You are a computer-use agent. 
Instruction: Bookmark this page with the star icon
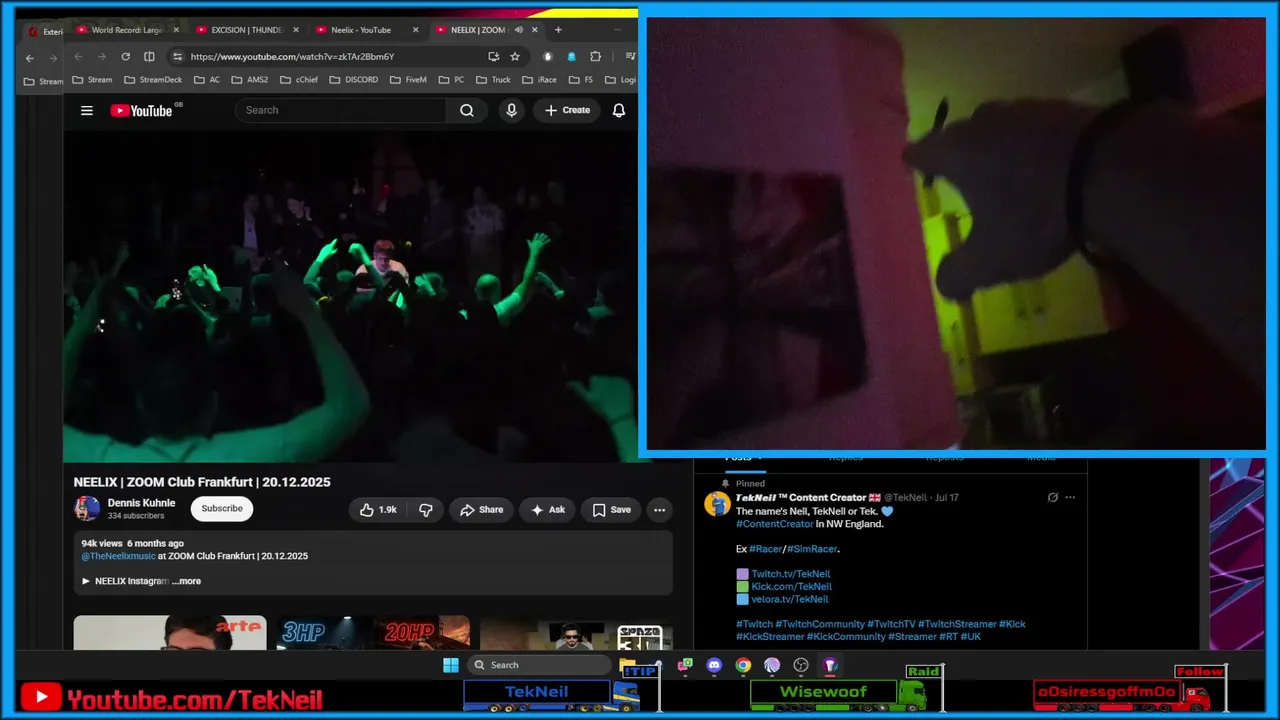(x=515, y=57)
